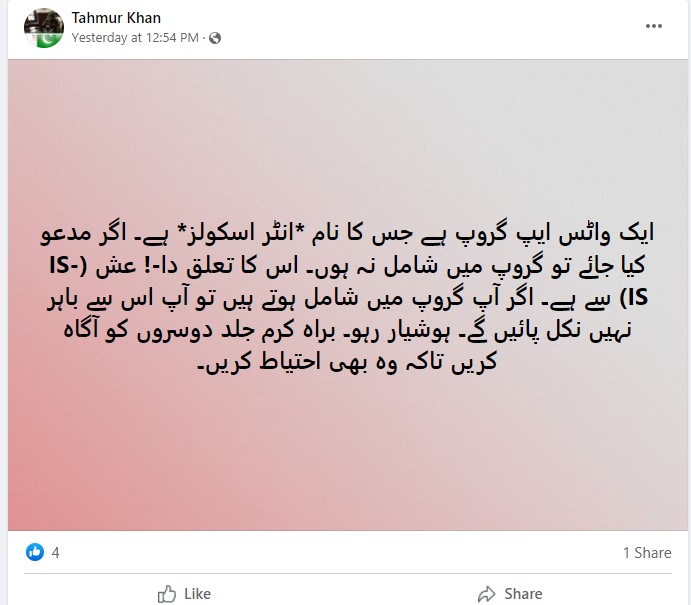691x605 pixels.
Task: Click the globe public audience icon
Action: point(215,38)
